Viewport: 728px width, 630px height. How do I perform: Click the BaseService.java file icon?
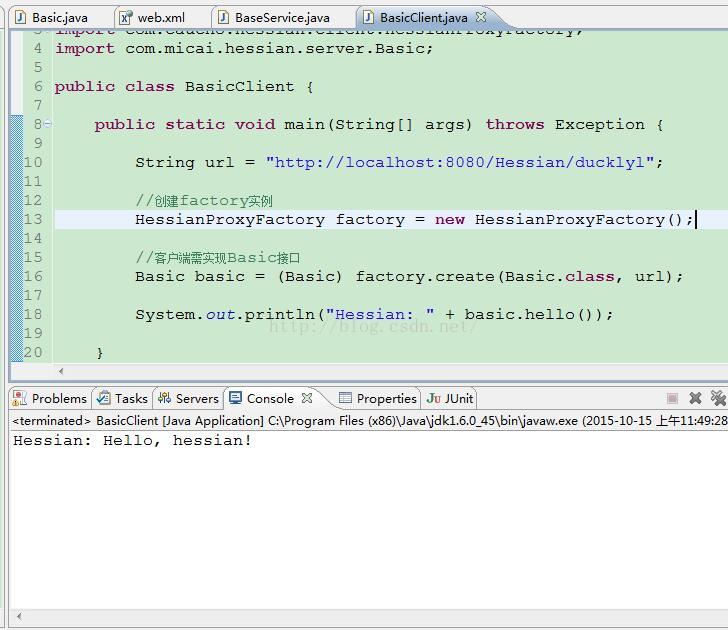tap(223, 18)
